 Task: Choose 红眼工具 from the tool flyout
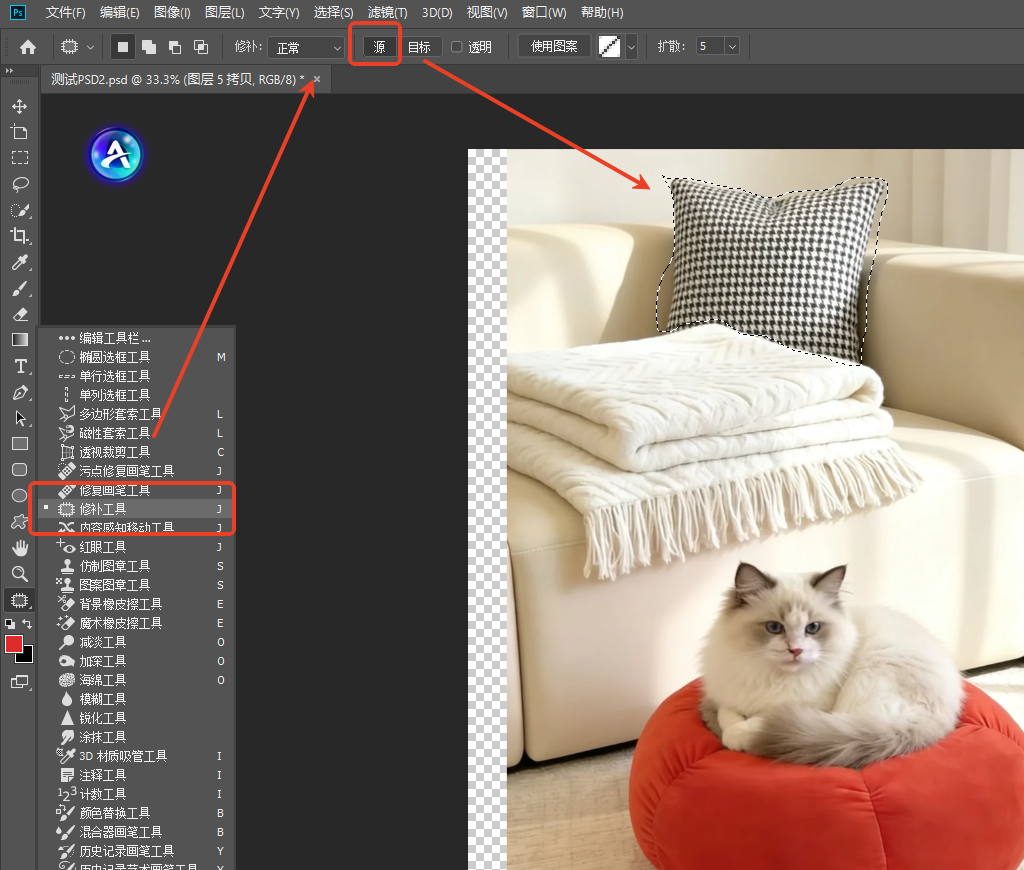(x=103, y=547)
